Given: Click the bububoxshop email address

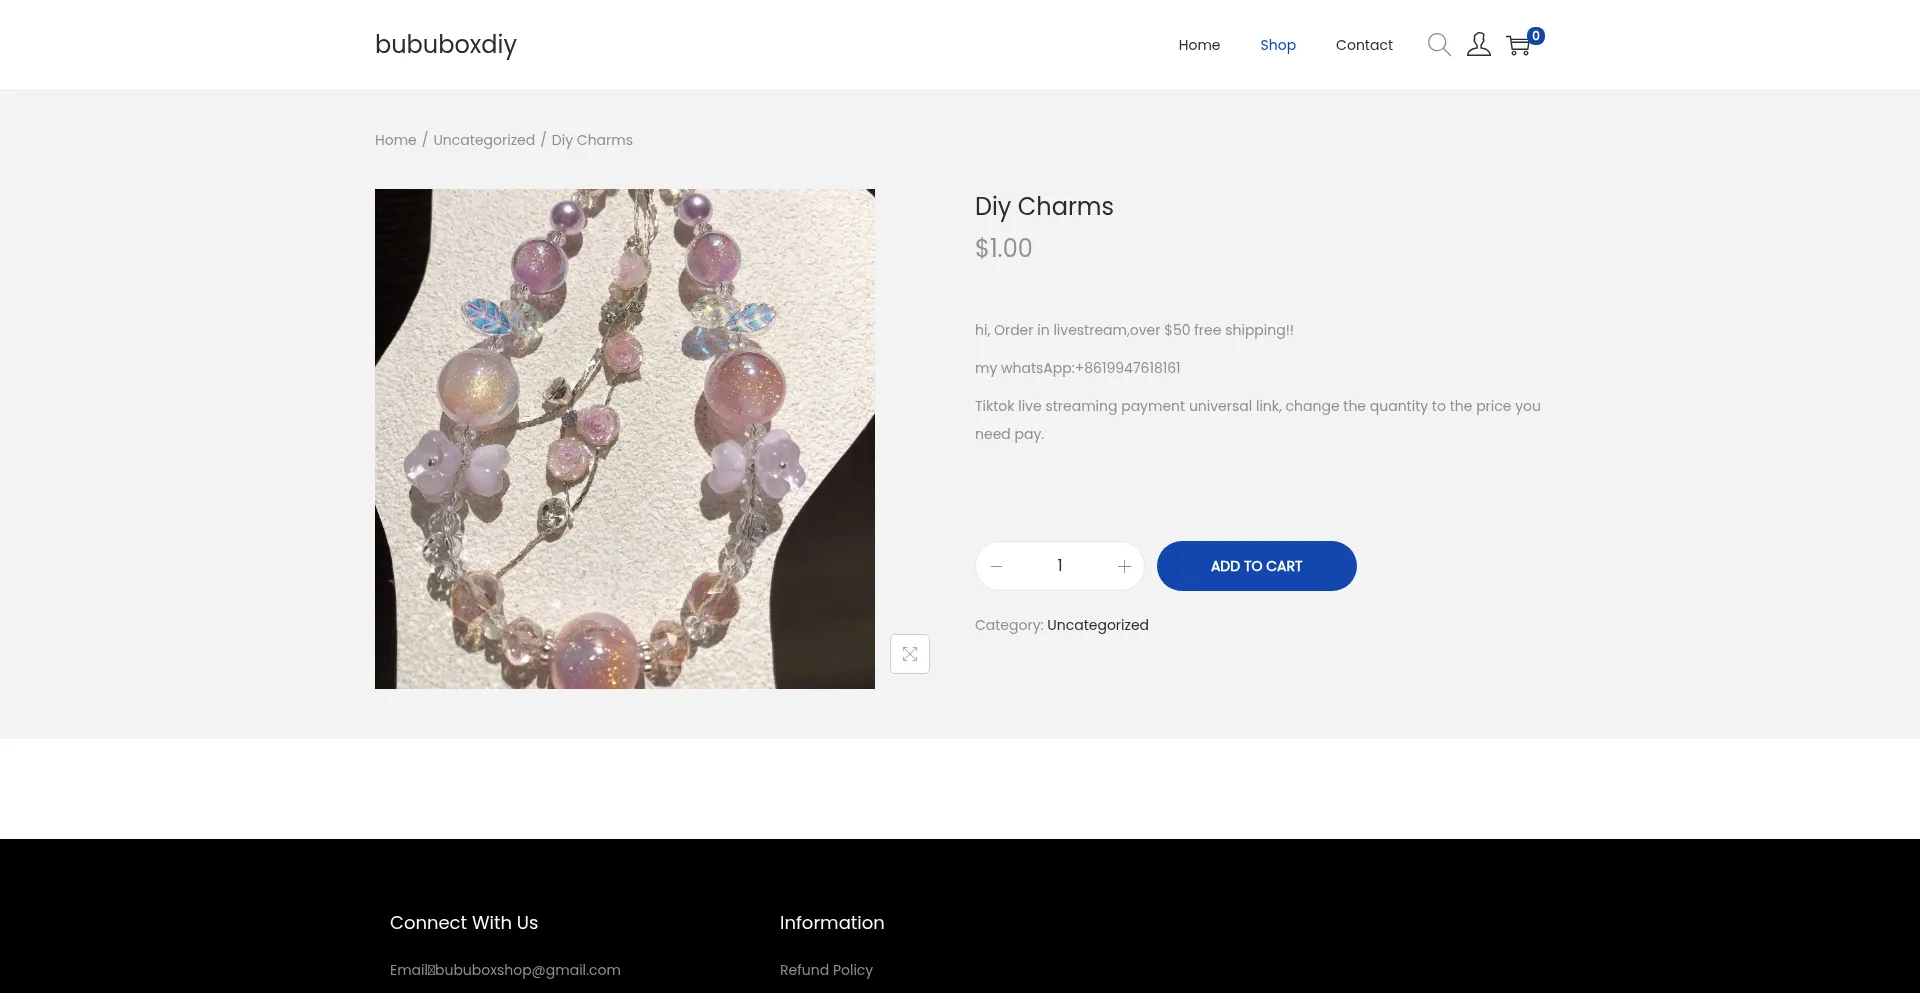Looking at the screenshot, I should [528, 970].
